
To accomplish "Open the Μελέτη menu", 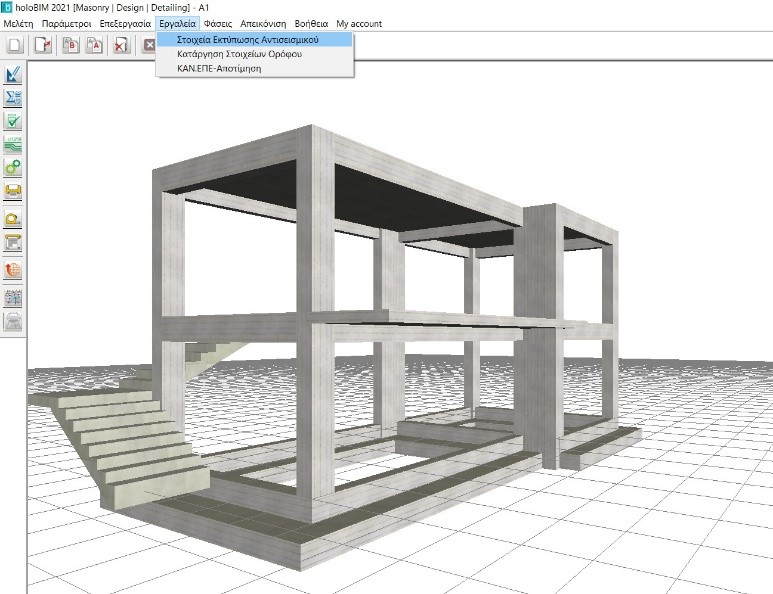I will 18,24.
